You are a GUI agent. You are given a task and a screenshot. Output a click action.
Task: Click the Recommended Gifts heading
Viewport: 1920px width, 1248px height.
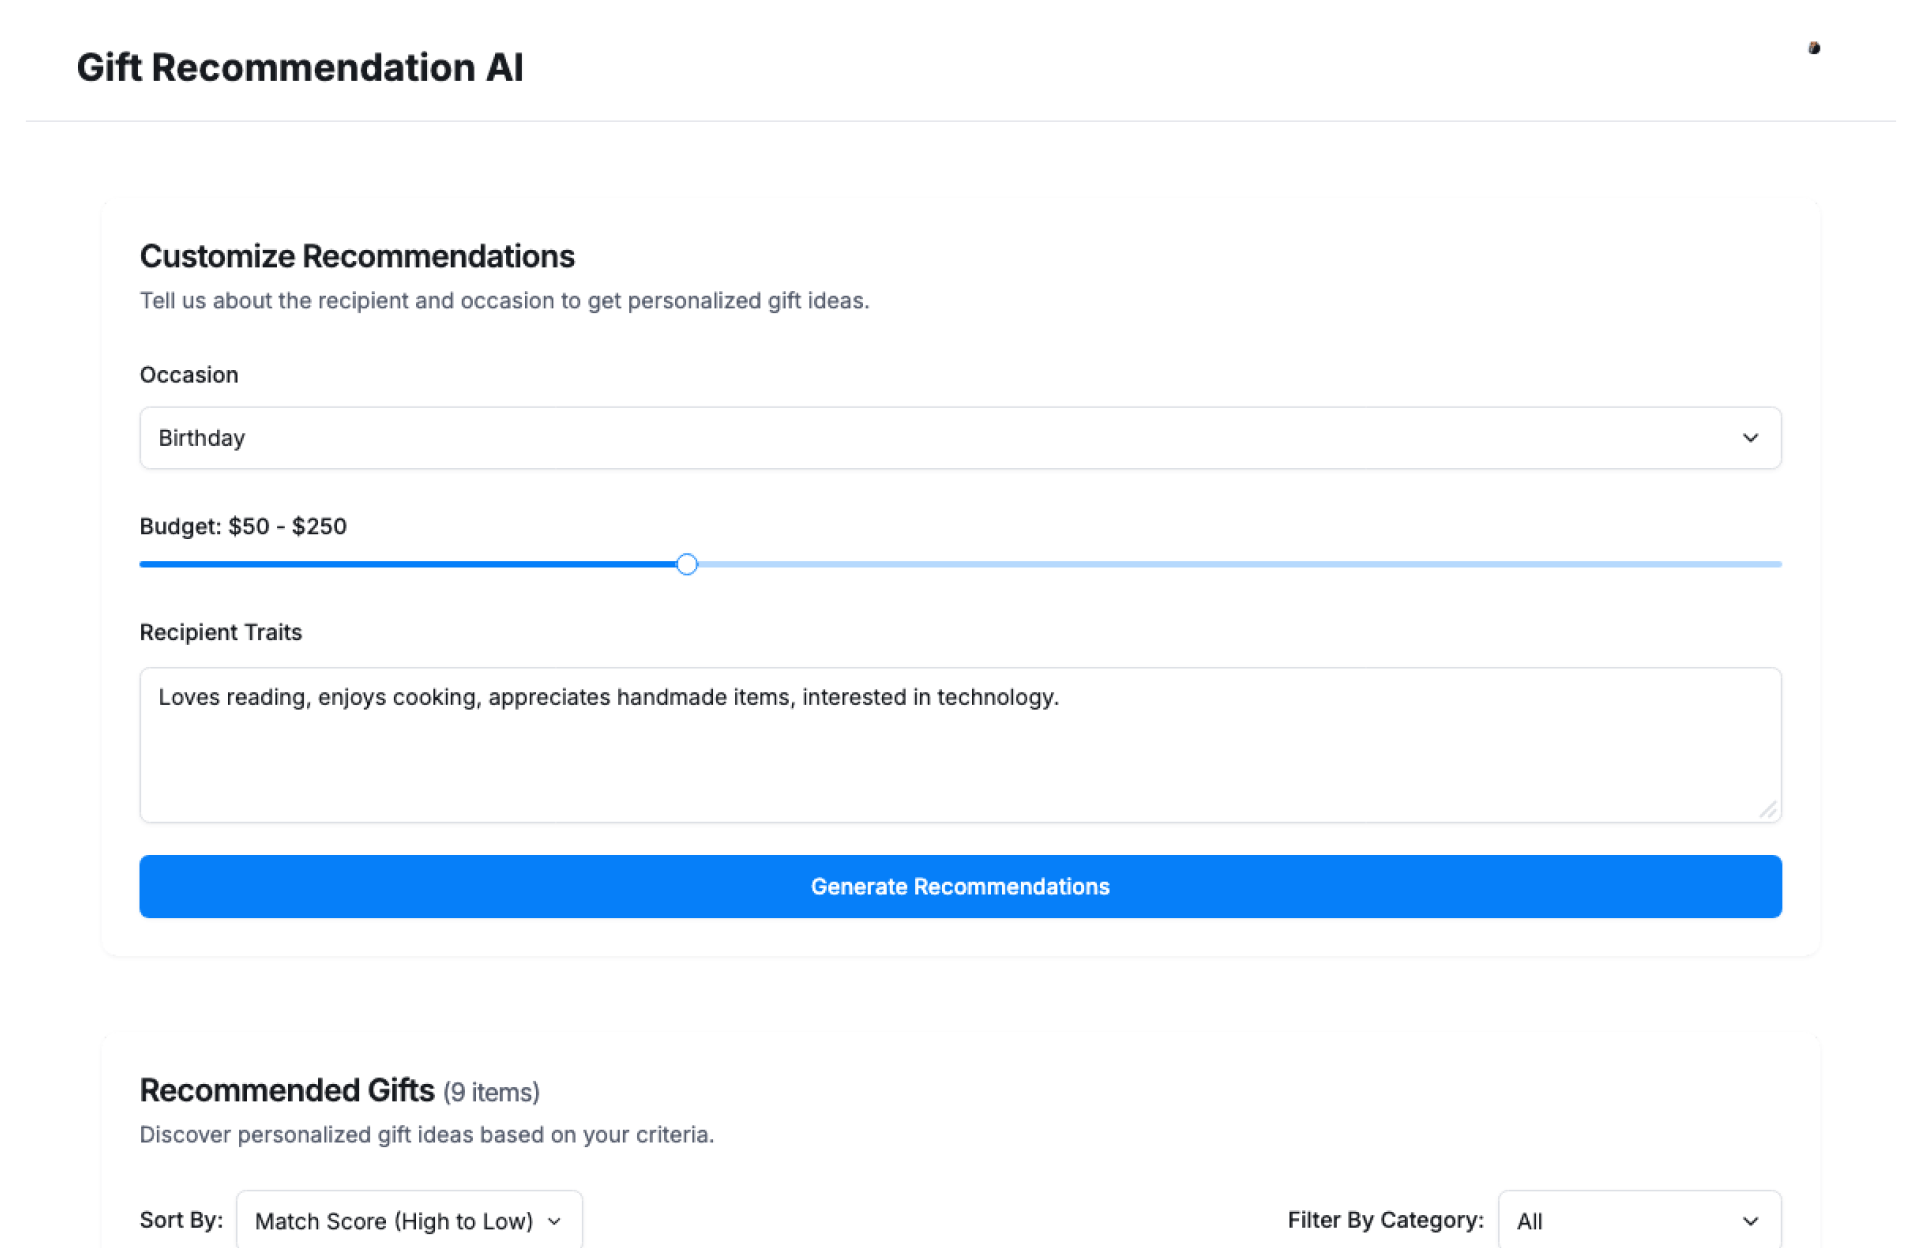pyautogui.click(x=287, y=1090)
